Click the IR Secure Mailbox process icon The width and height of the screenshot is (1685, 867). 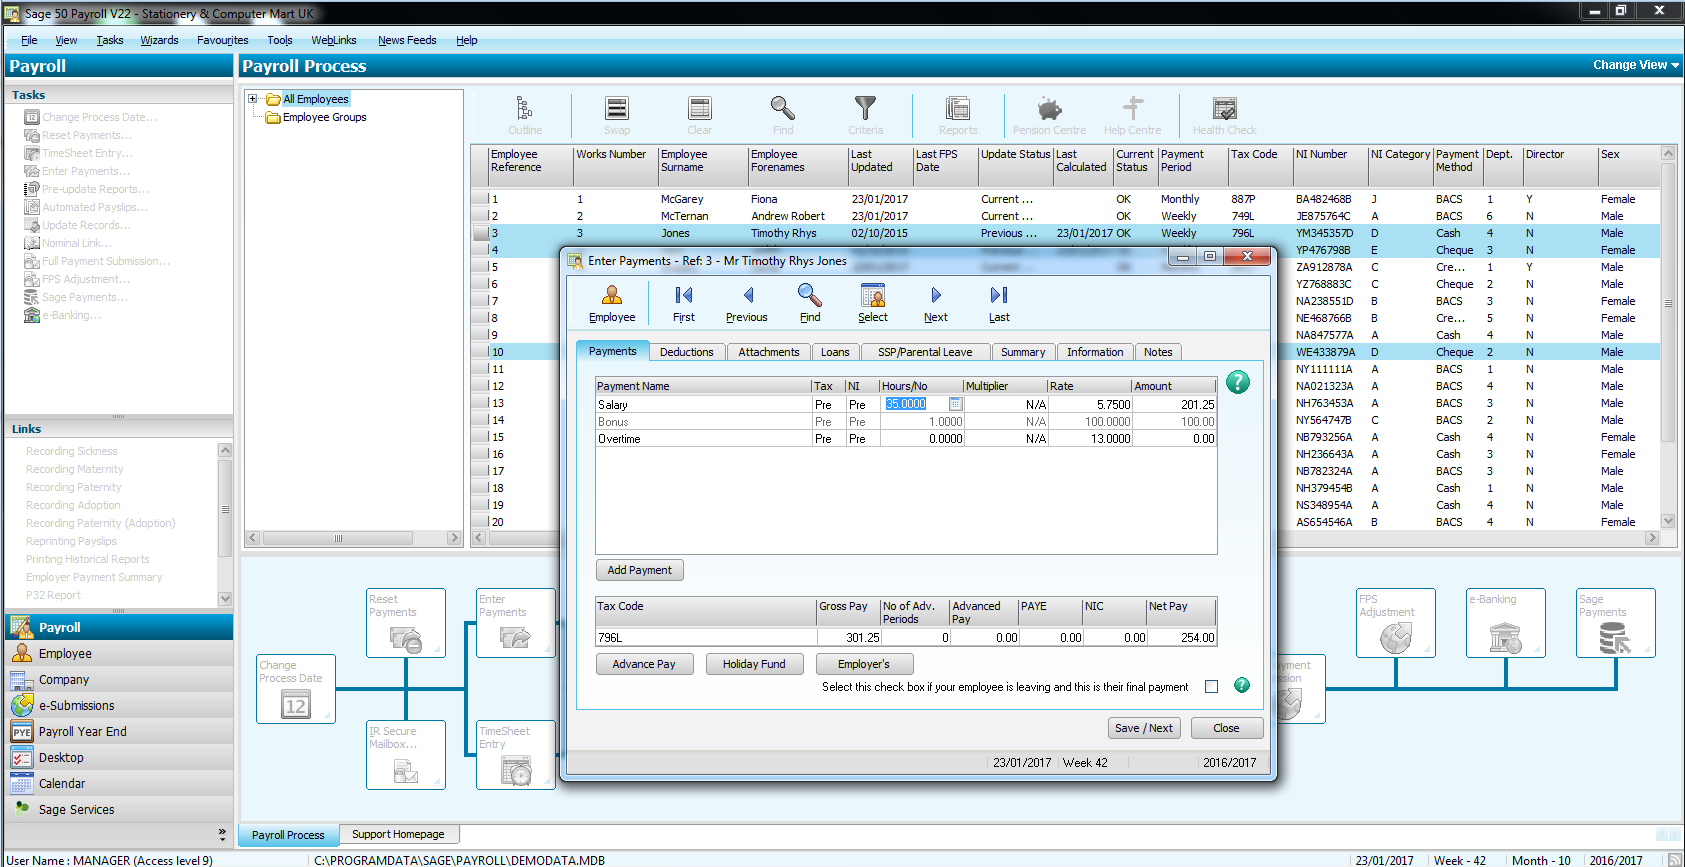(x=405, y=755)
